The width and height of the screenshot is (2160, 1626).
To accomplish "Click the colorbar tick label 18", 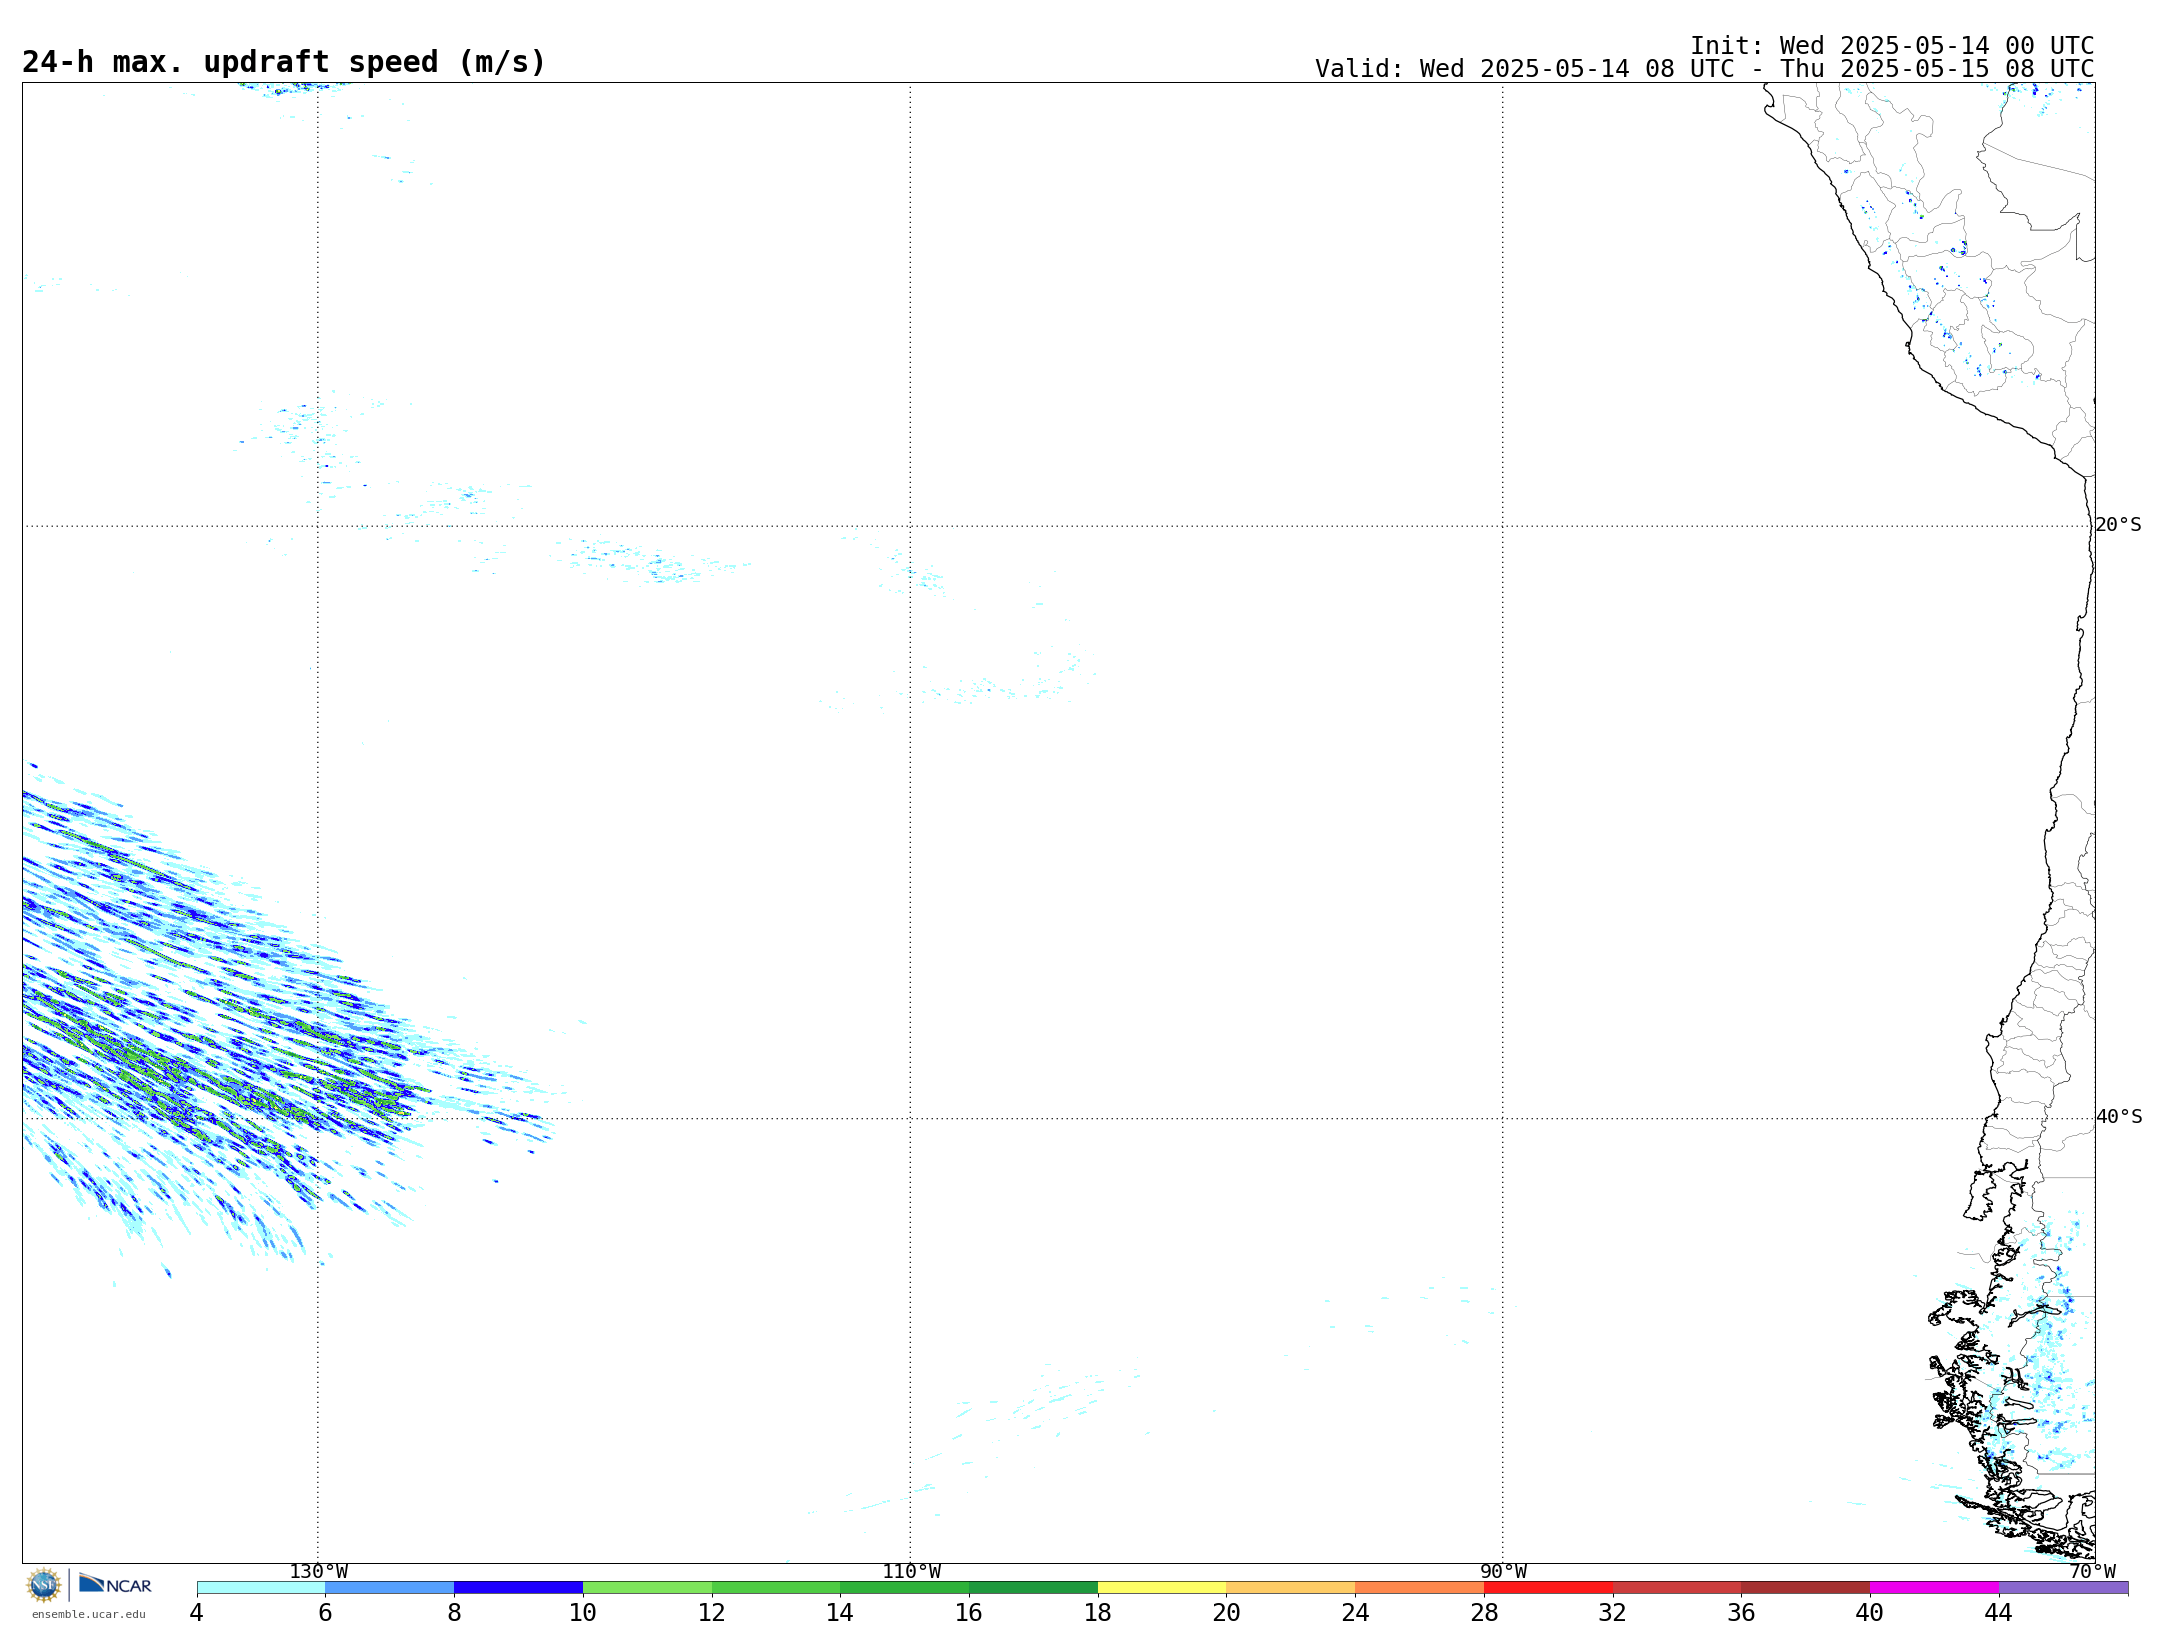I will (1098, 1612).
